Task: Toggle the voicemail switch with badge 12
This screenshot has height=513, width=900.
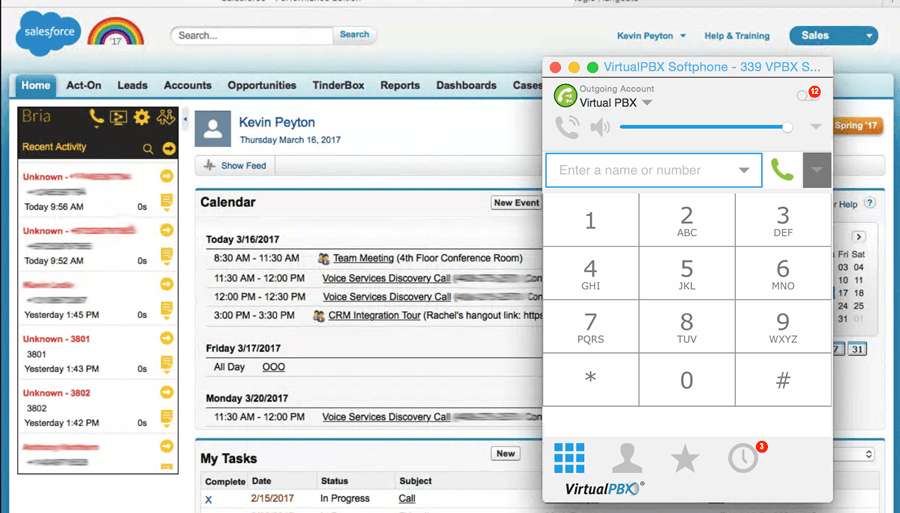Action: click(808, 95)
